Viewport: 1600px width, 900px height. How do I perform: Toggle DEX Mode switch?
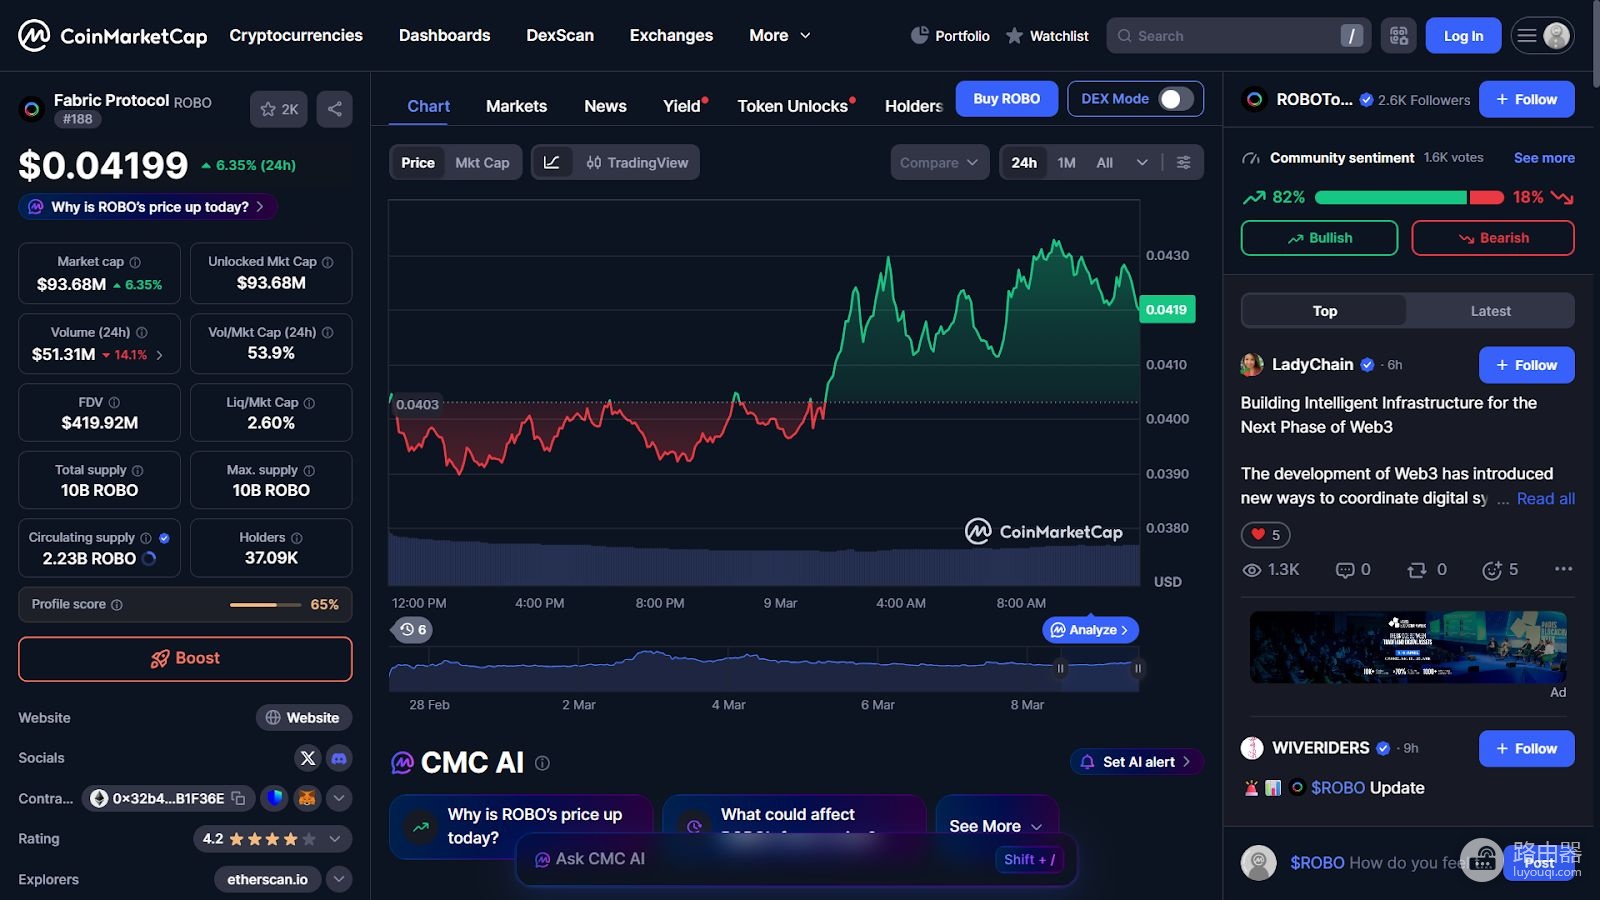1176,99
